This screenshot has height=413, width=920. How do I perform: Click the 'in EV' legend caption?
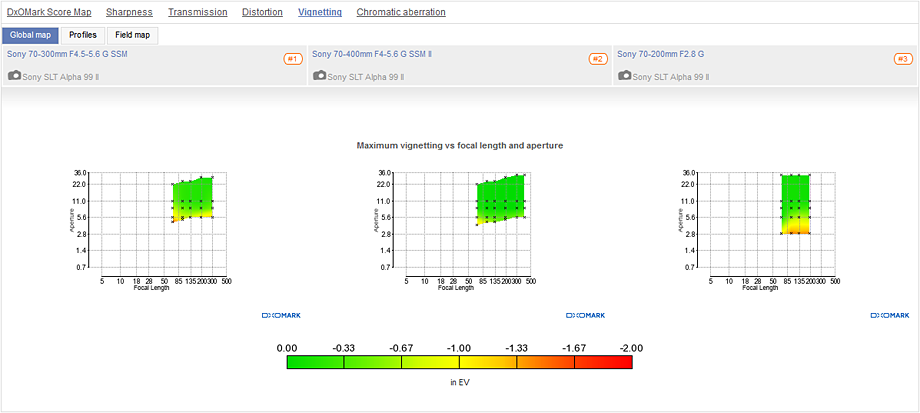460,382
